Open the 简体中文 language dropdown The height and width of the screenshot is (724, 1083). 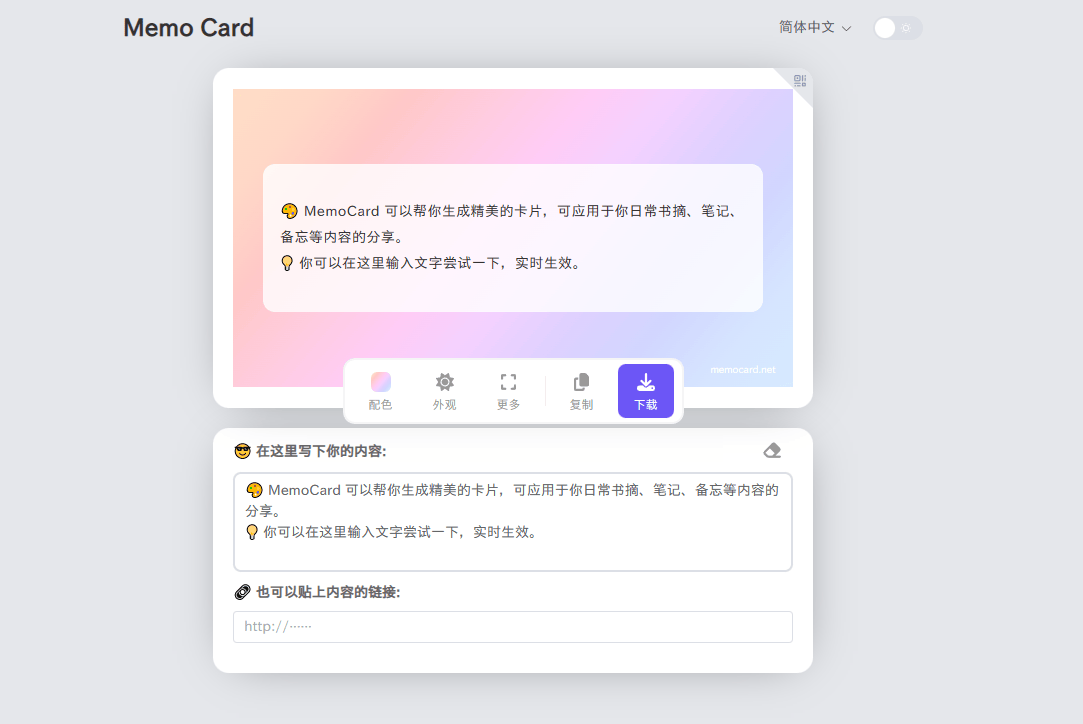813,27
